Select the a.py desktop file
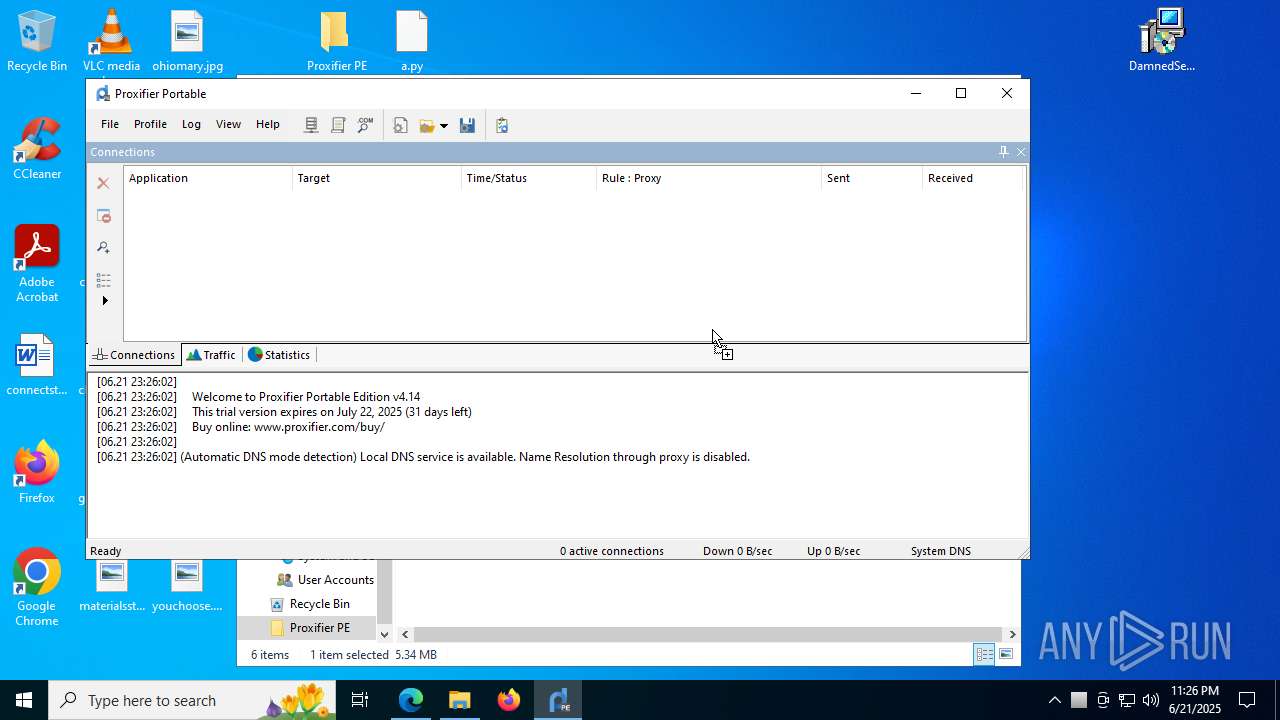Screen dimensions: 1280x720 pos(412,41)
